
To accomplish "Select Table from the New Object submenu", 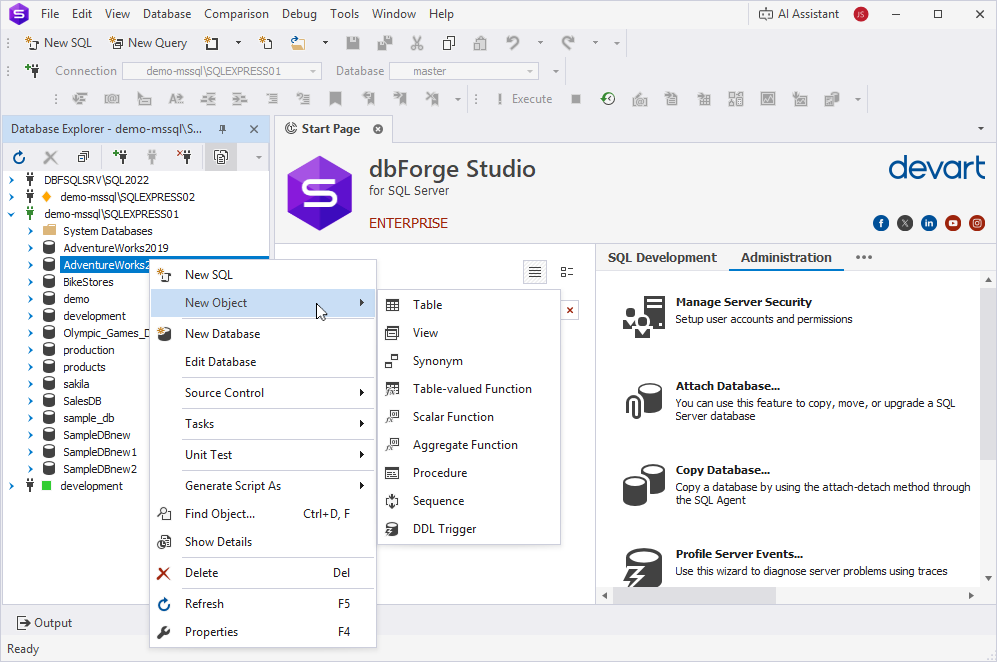I will pyautogui.click(x=429, y=304).
